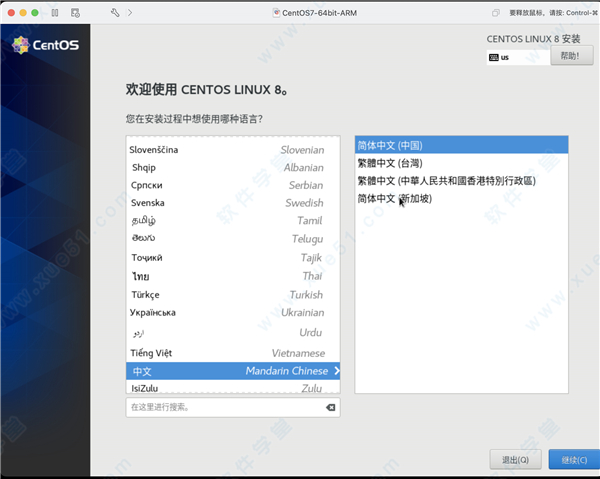Viewport: 600px width, 479px height.
Task: Focus the language search input field
Action: (233, 407)
